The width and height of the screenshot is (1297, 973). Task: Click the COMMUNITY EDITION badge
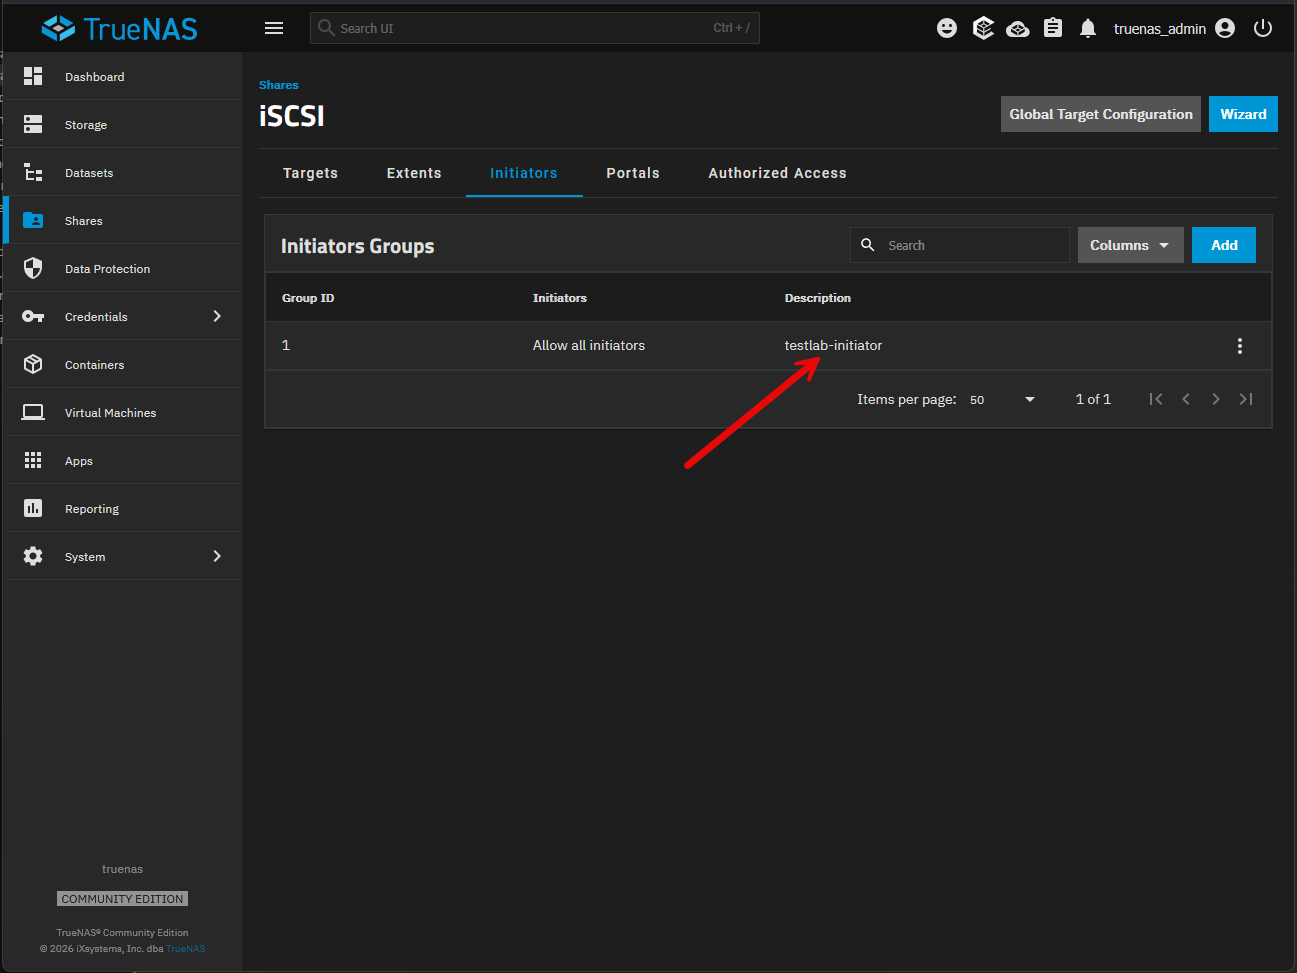123,899
